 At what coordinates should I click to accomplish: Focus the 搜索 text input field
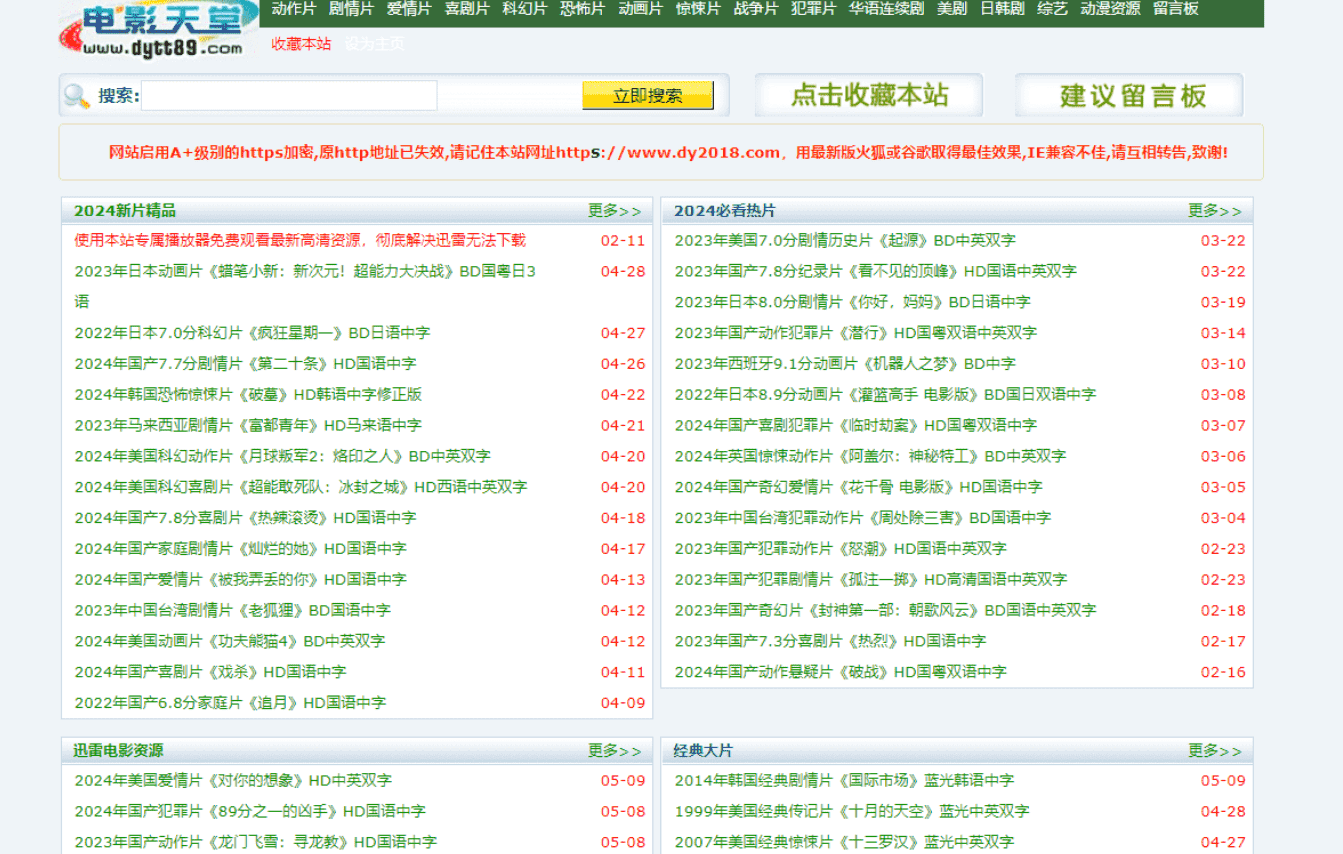[x=289, y=96]
